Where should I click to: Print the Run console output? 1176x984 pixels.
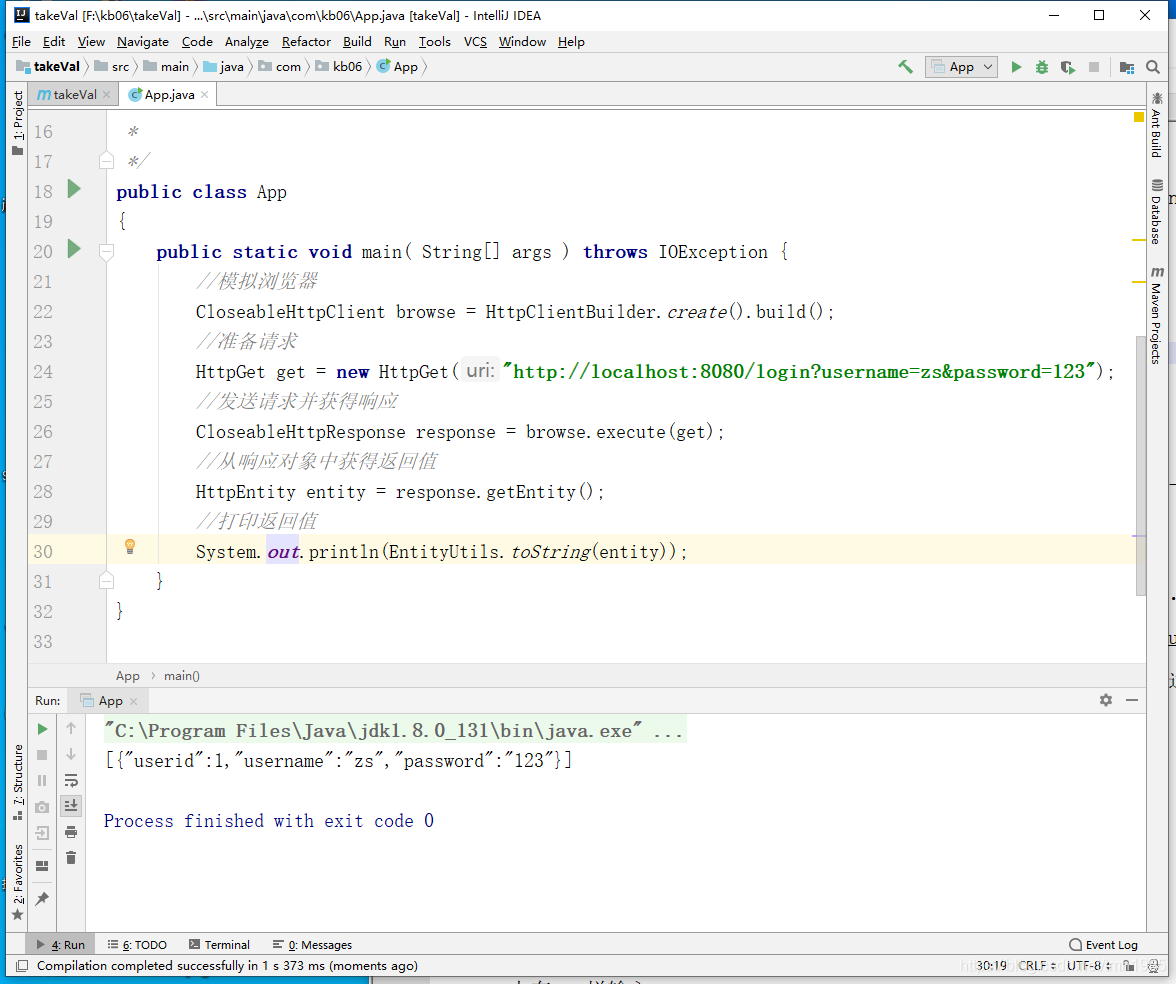pyautogui.click(x=70, y=832)
